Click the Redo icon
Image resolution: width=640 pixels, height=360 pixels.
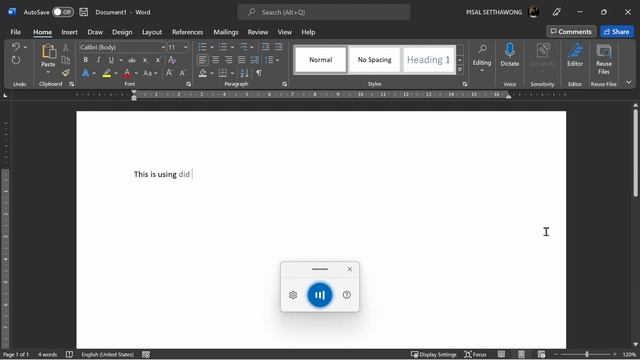[16, 60]
